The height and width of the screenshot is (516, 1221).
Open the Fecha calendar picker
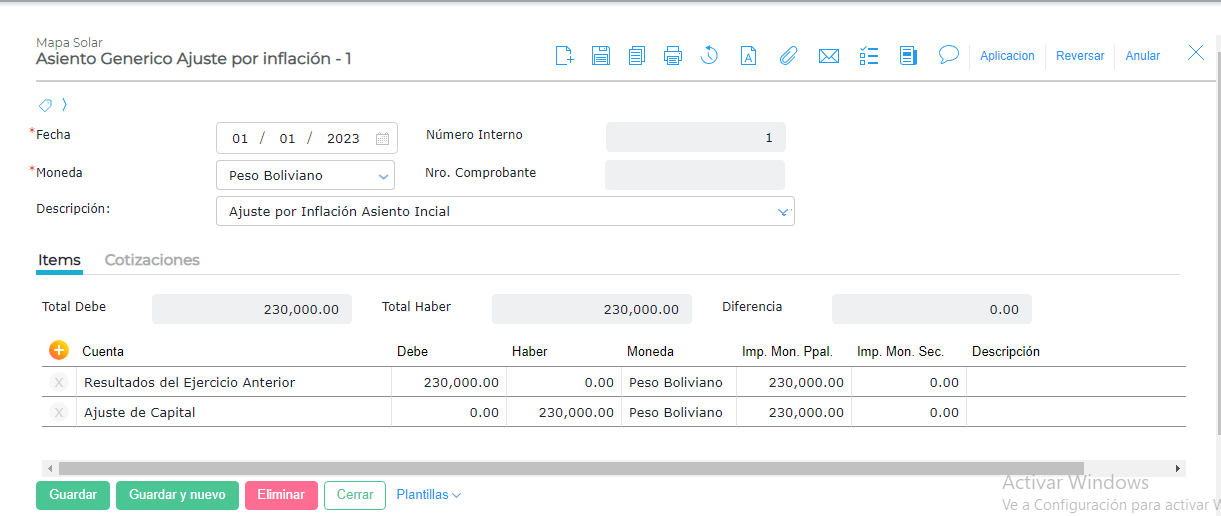pyautogui.click(x=382, y=139)
